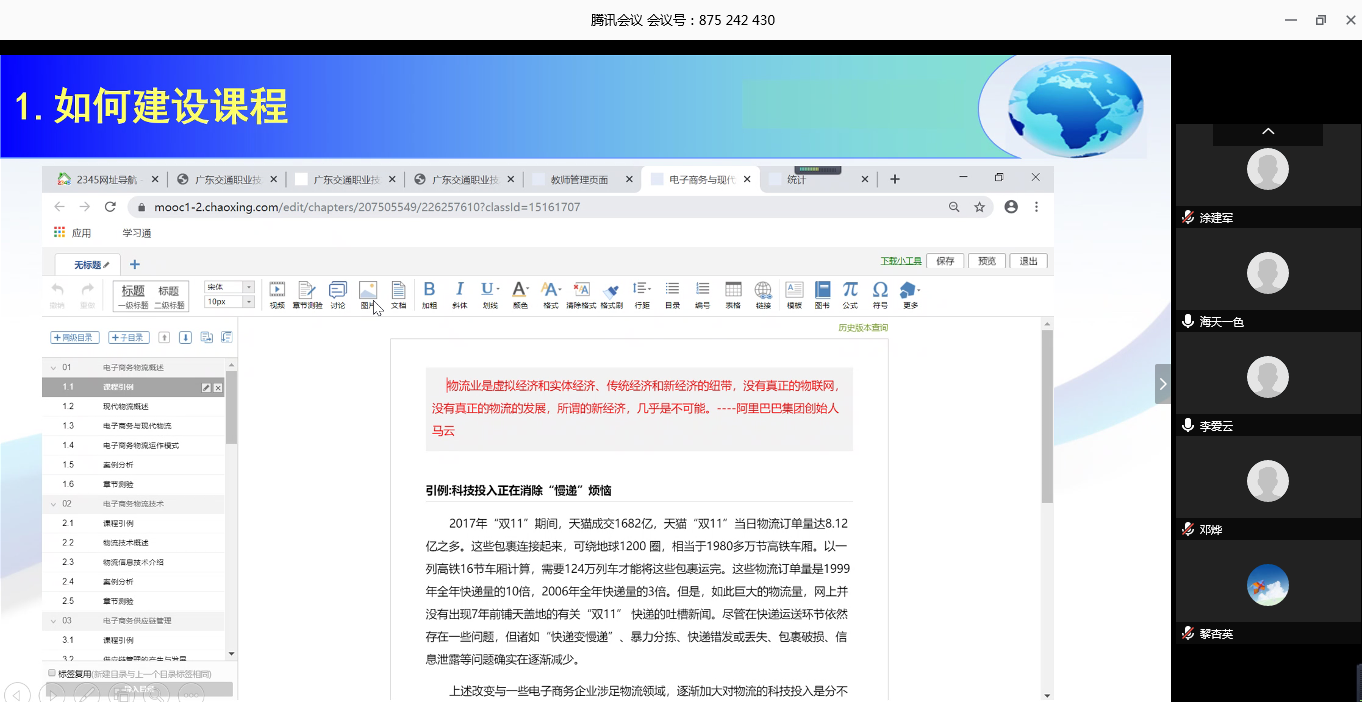The height and width of the screenshot is (702, 1362).
Task: Click the 预览 preview button
Action: pos(987,261)
